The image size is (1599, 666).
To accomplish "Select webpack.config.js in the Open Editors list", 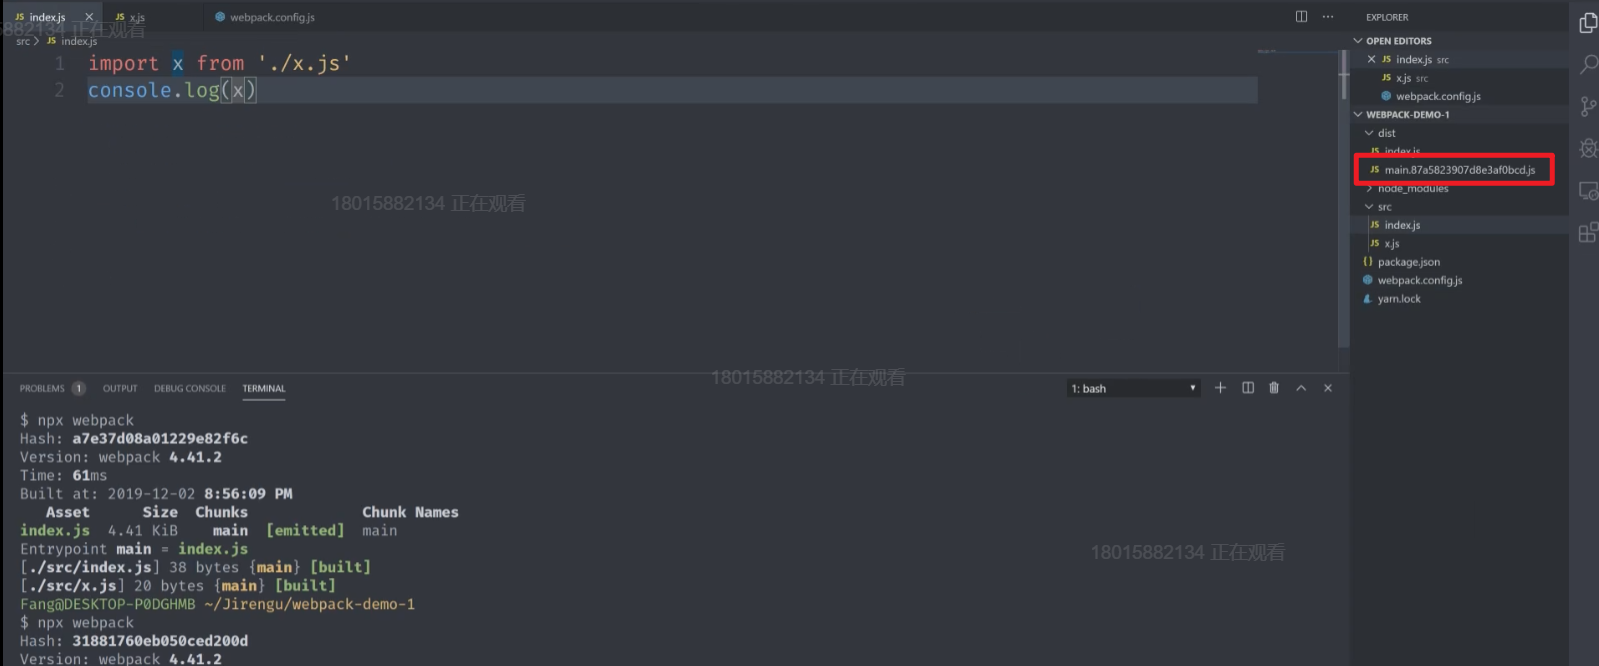I will pos(1459,96).
